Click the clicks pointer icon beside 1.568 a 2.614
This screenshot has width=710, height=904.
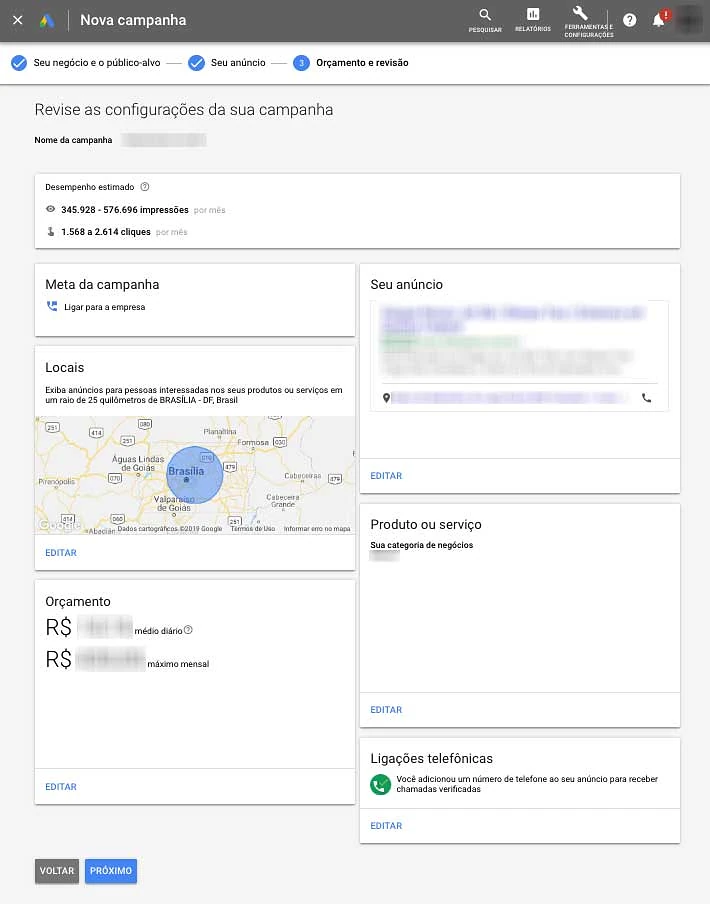click(51, 232)
